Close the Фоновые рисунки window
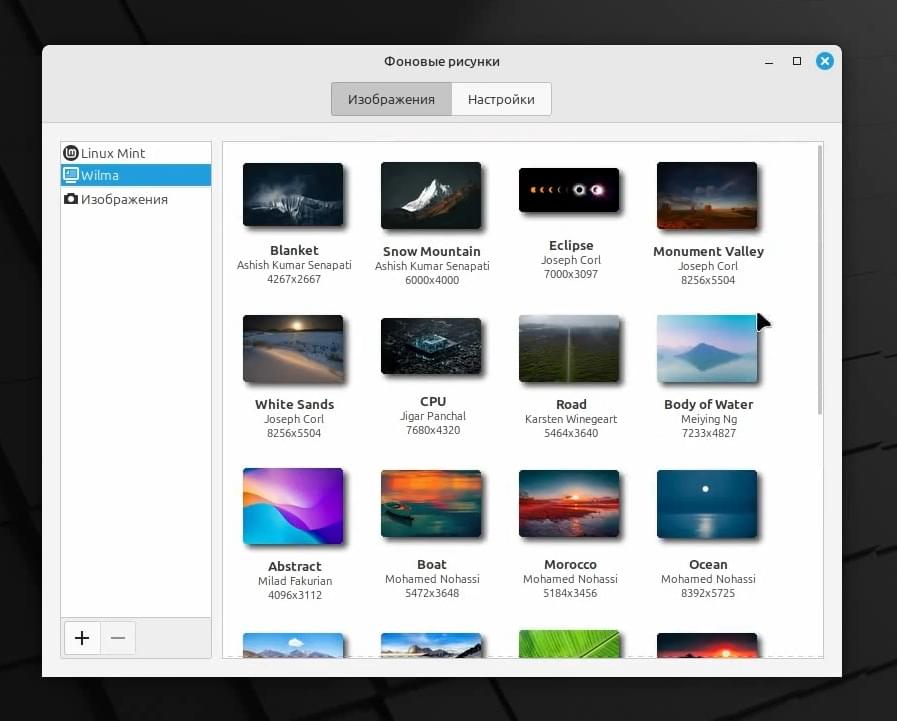This screenshot has width=897, height=721. pyautogui.click(x=825, y=61)
